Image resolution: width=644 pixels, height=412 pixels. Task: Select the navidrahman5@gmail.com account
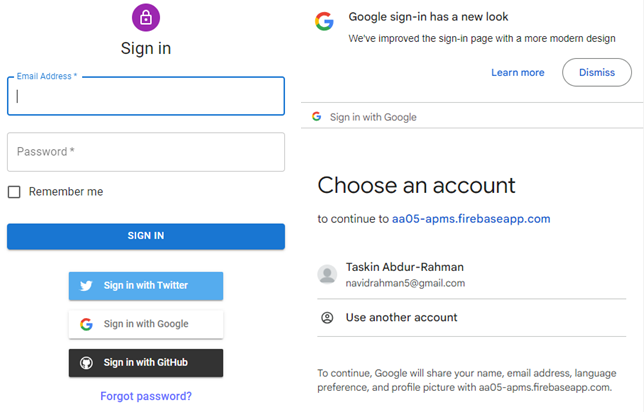pyautogui.click(x=472, y=274)
